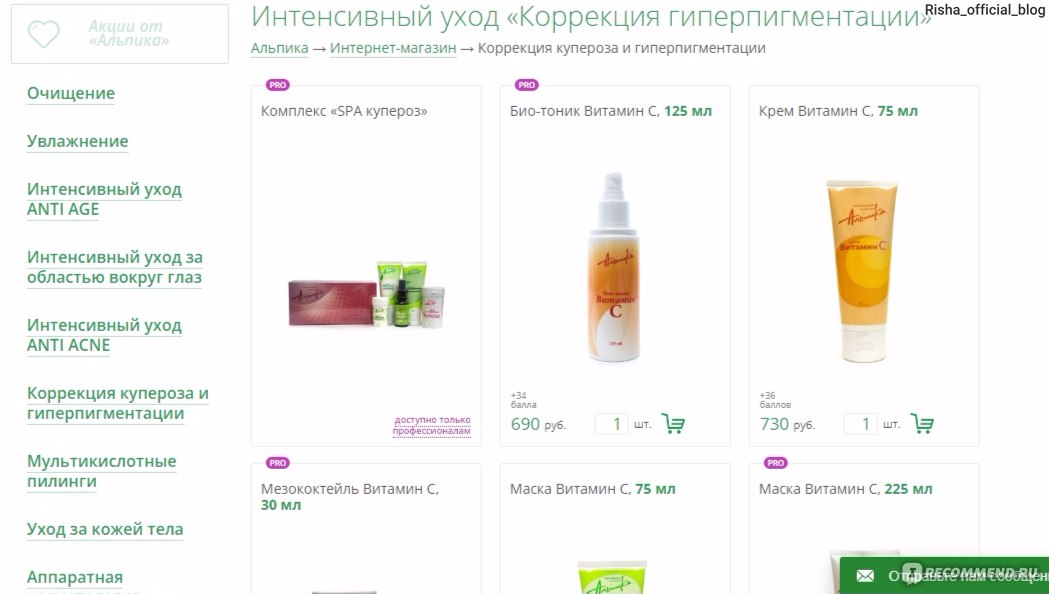Click Интернет-магазин breadcrumb link

[393, 48]
